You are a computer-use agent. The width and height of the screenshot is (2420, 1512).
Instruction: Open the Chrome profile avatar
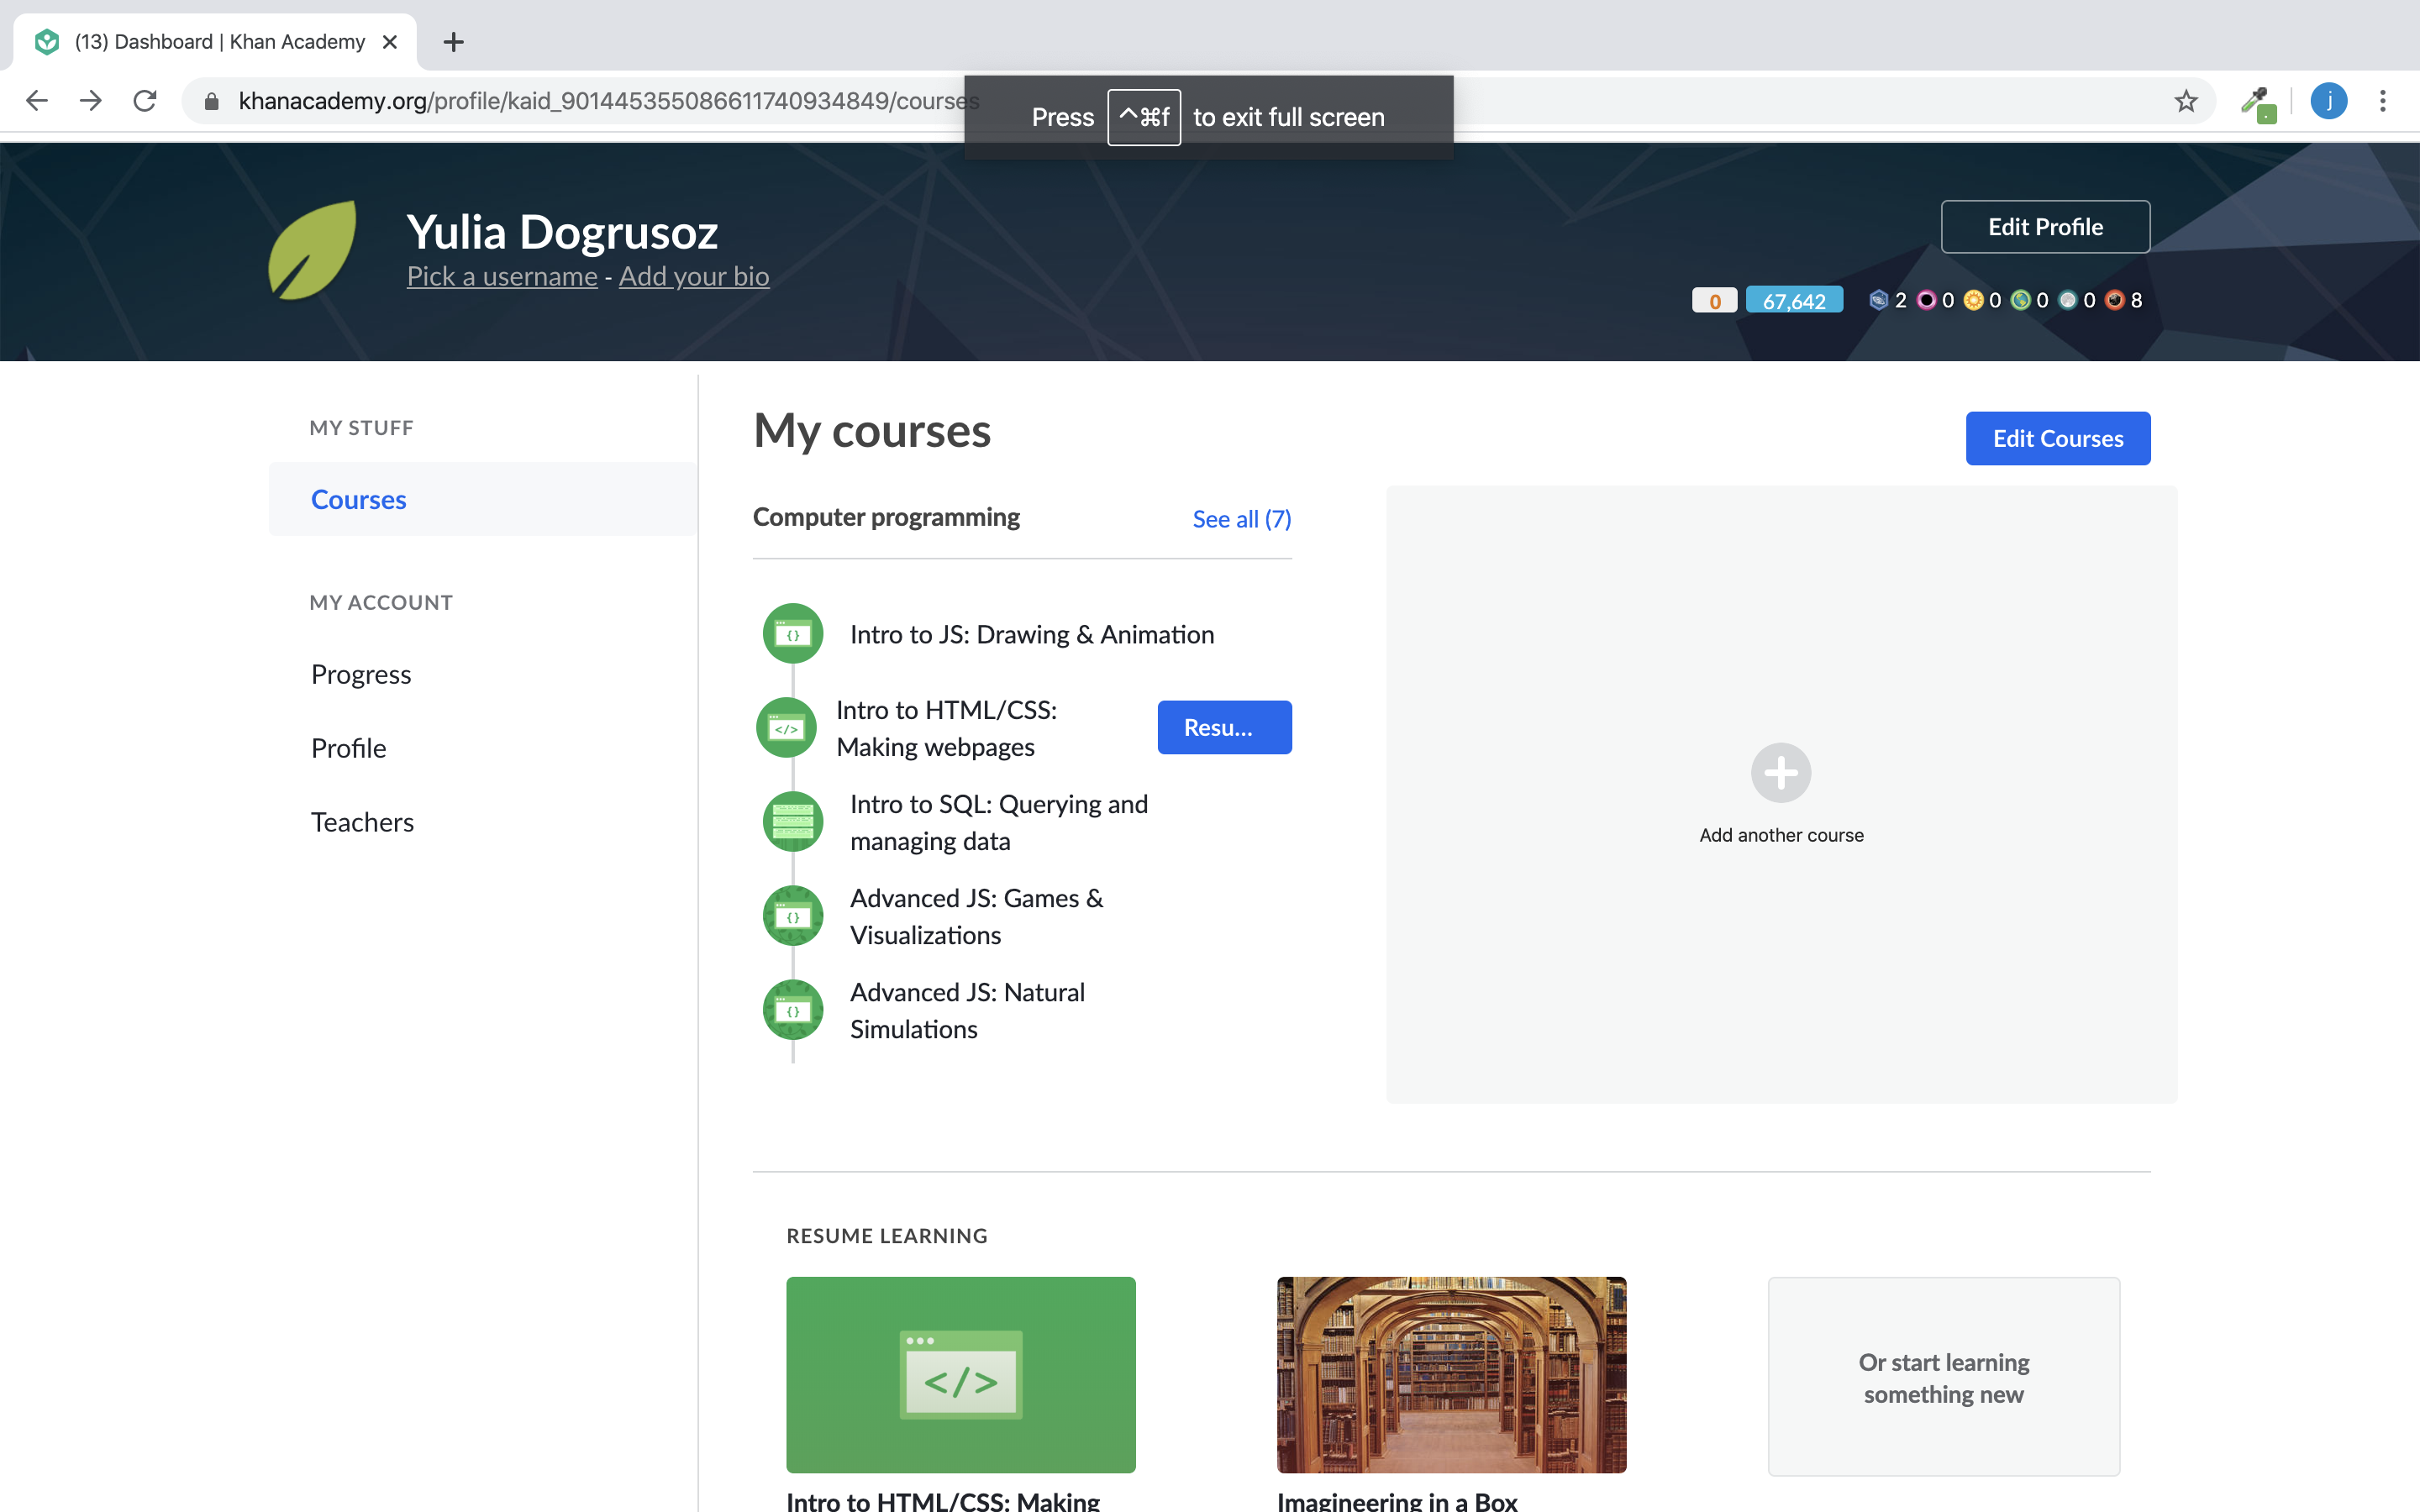click(2329, 101)
